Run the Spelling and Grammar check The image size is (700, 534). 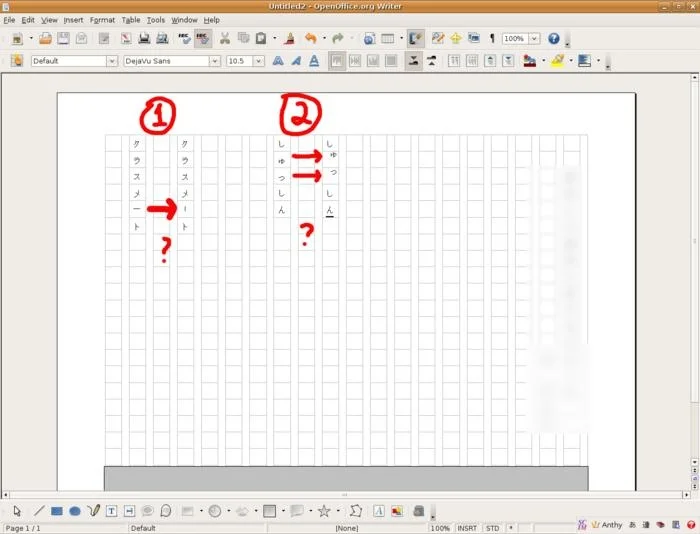pyautogui.click(x=184, y=39)
